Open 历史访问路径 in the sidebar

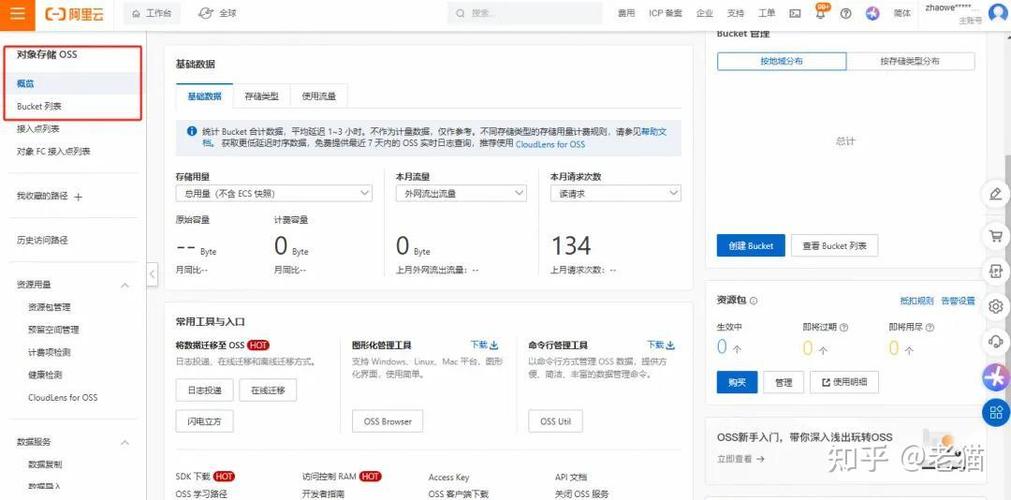[42, 240]
